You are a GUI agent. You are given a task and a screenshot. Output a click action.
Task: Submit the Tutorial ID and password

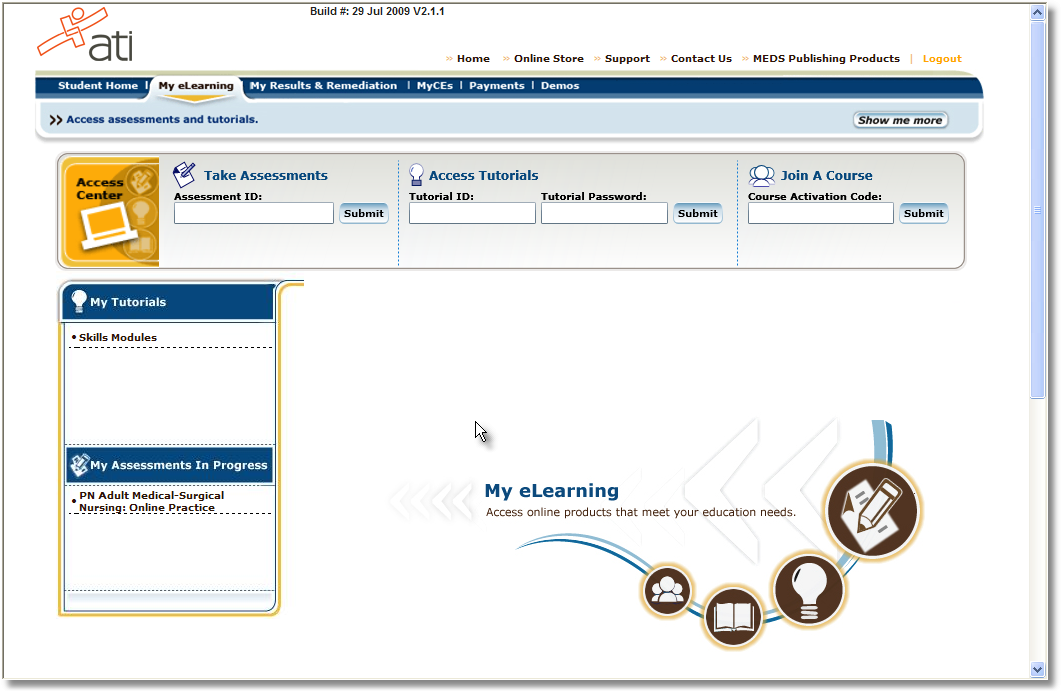[698, 213]
